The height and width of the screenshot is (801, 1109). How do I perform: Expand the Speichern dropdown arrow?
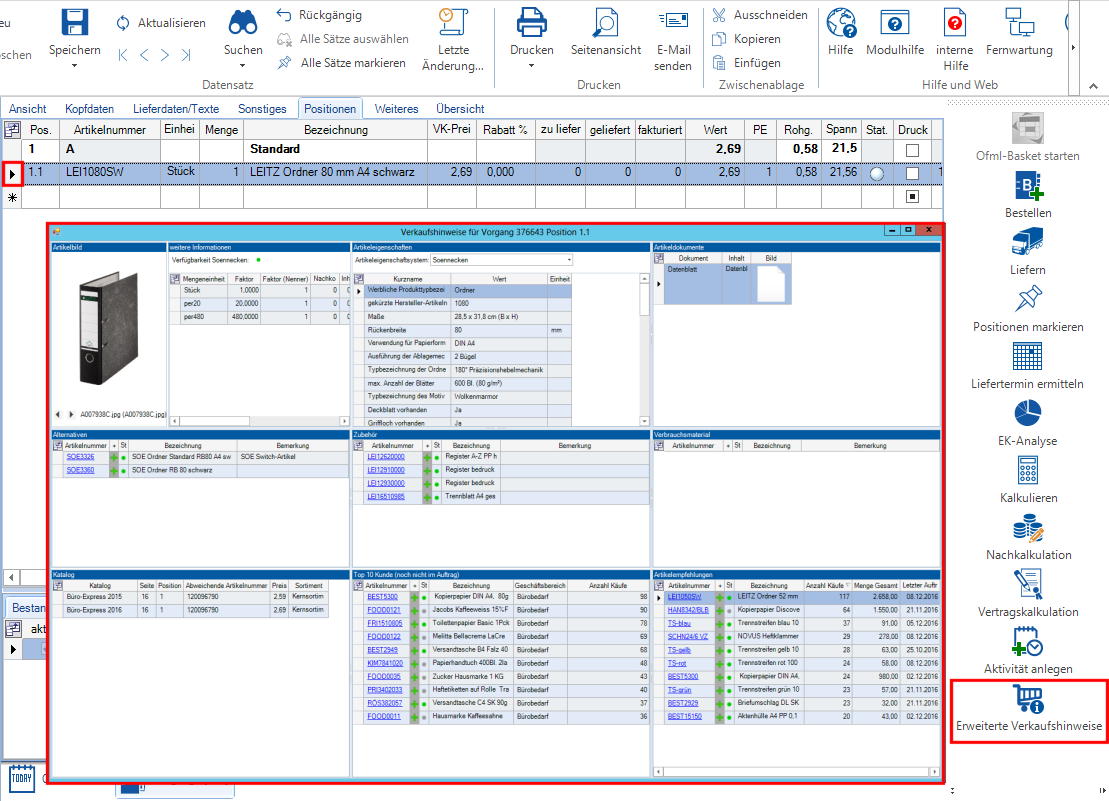coord(74,67)
